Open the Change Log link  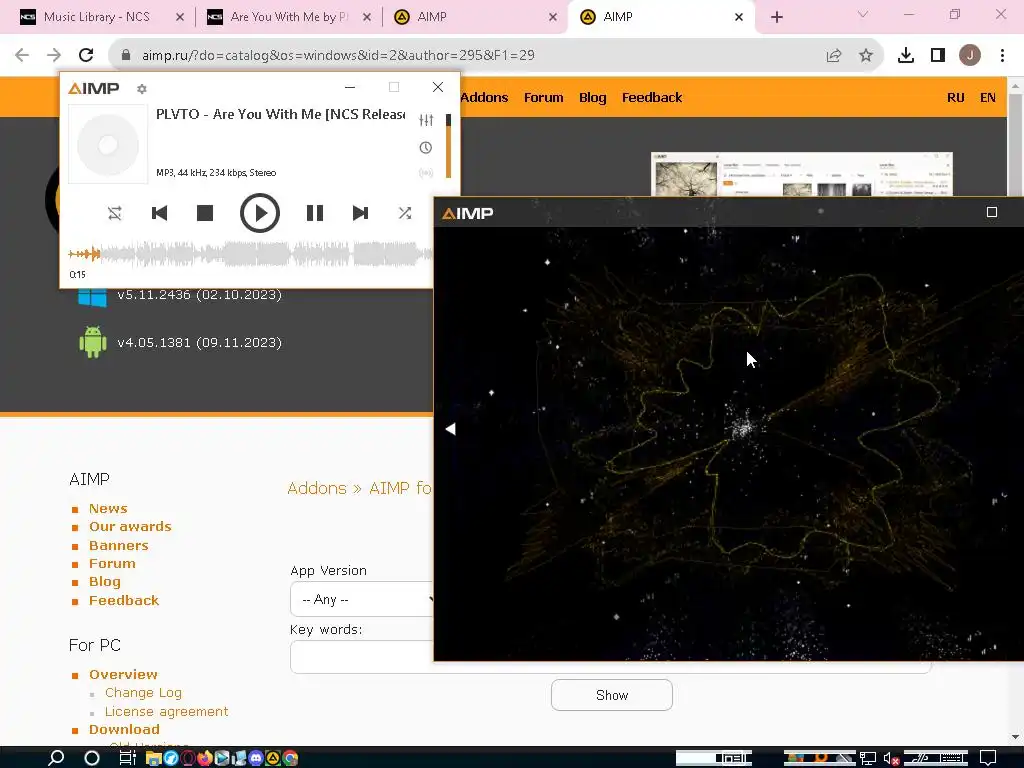click(143, 693)
